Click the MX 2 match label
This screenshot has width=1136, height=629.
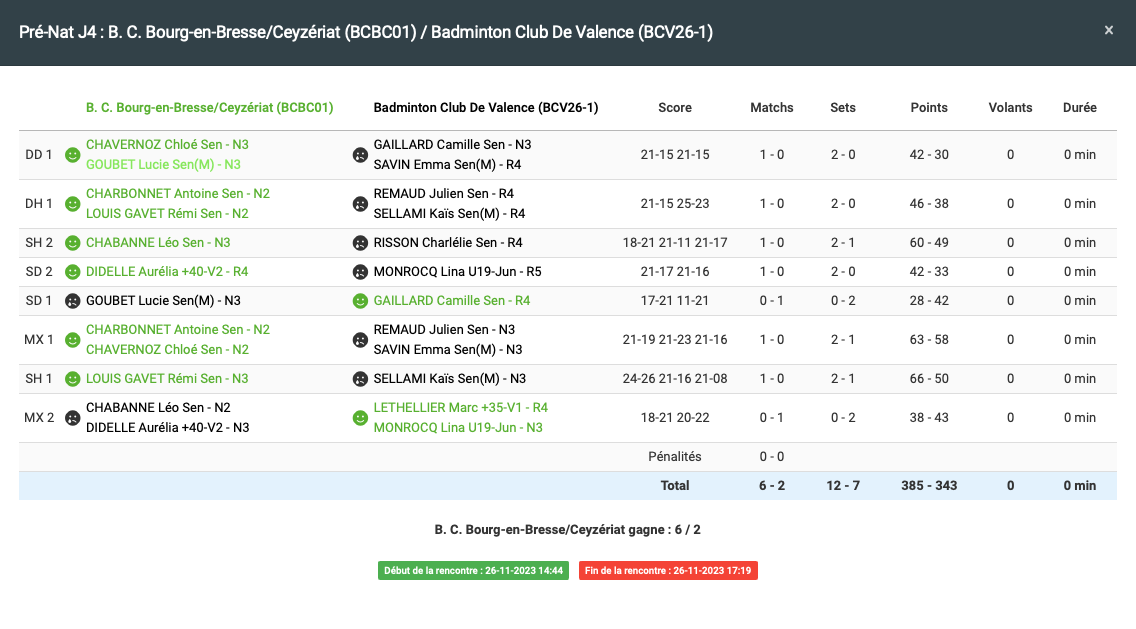tap(39, 418)
